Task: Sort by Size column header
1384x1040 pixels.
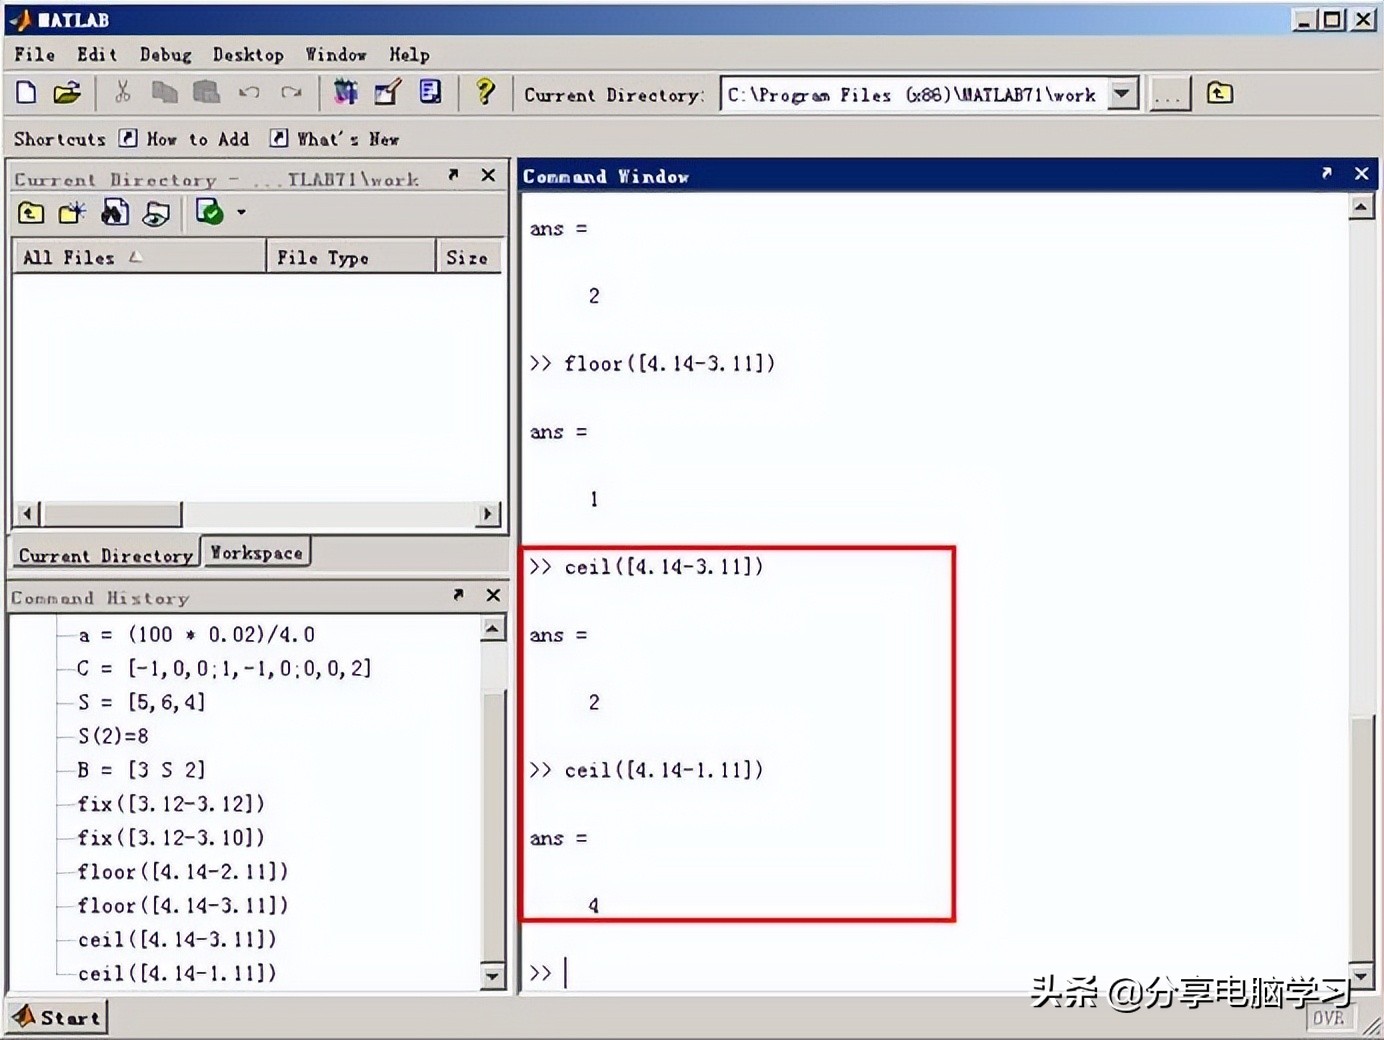Action: pos(469,257)
